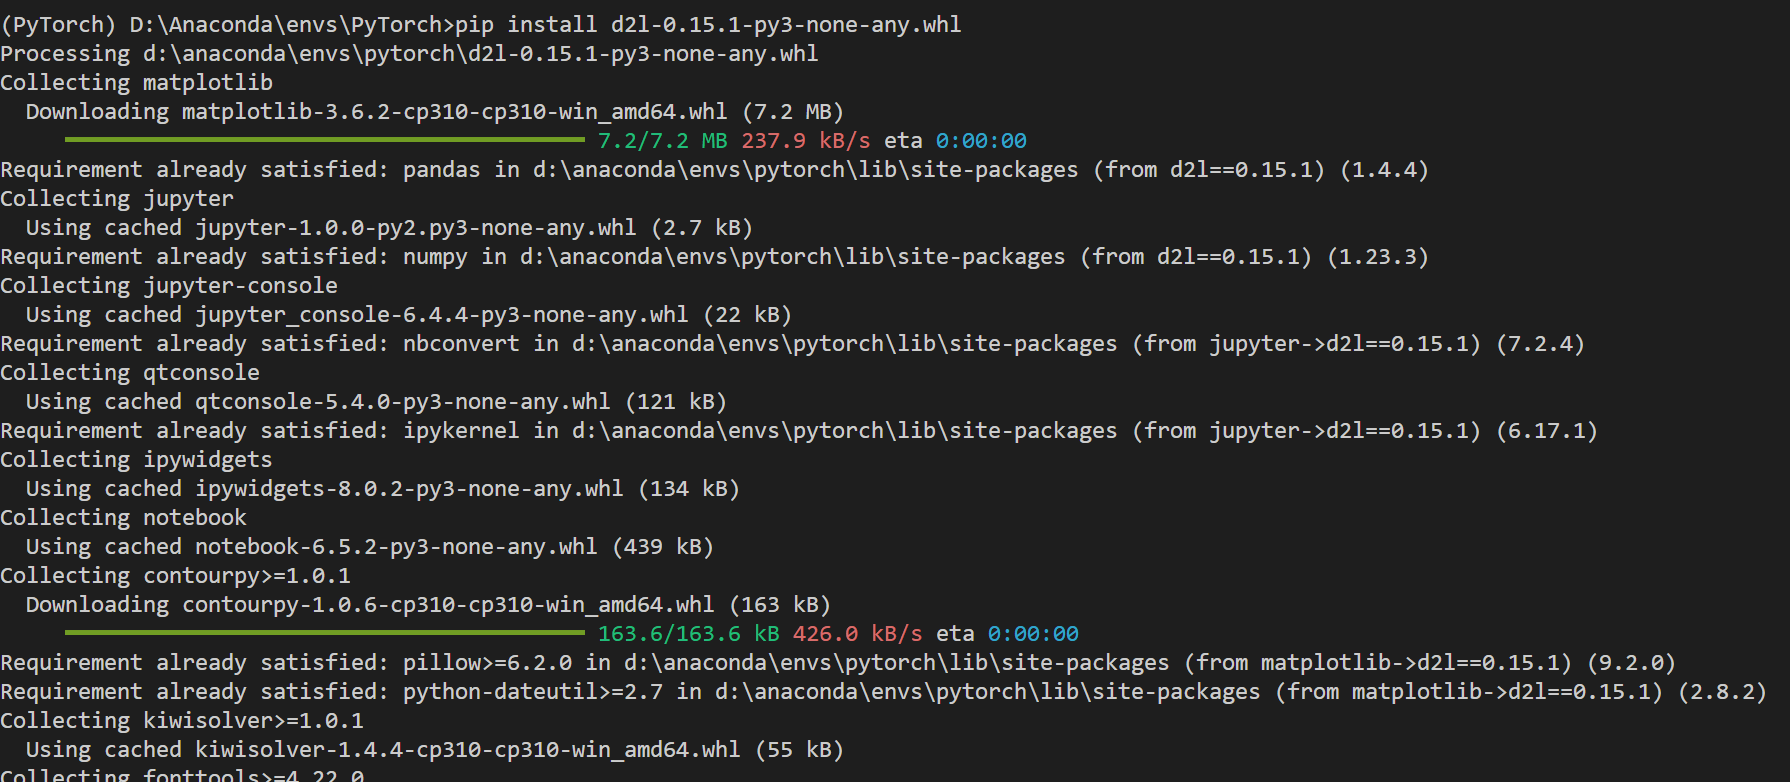
Task: Click the 'Collecting qtconsole' line
Action: (130, 372)
